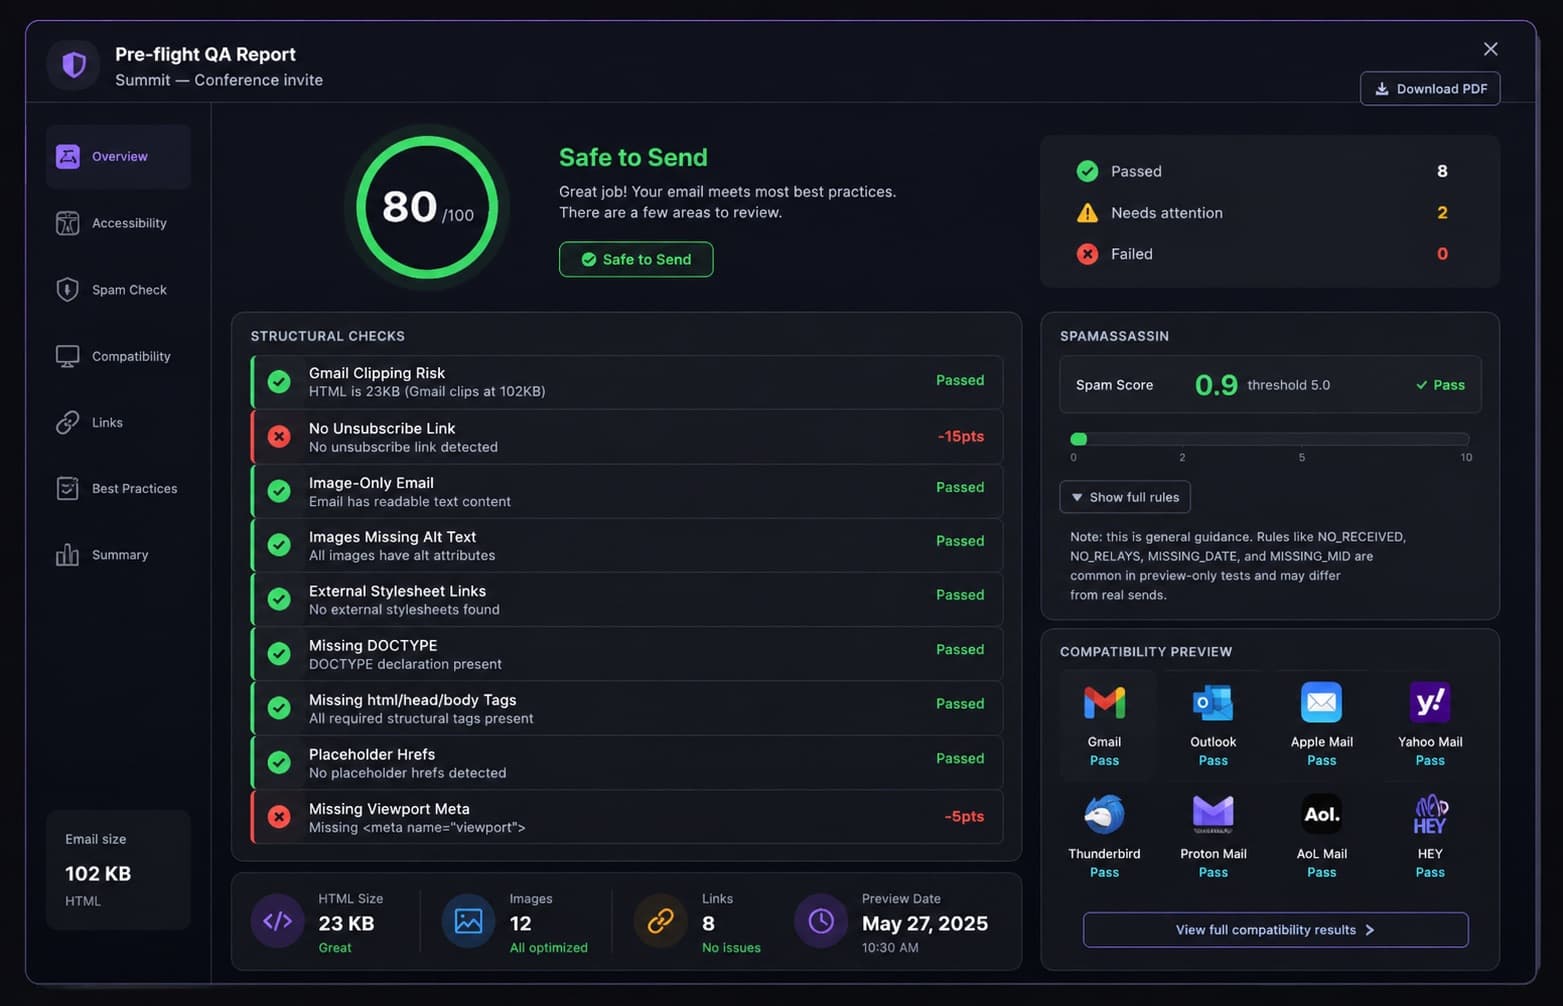Click the All optimized images status
The image size is (1563, 1006).
pos(548,948)
